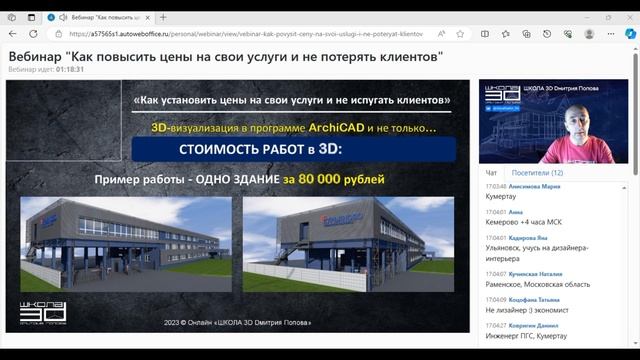Image resolution: width=640 pixels, height=360 pixels.
Task: Click chat author Кадирова Яна
Action: 528,238
